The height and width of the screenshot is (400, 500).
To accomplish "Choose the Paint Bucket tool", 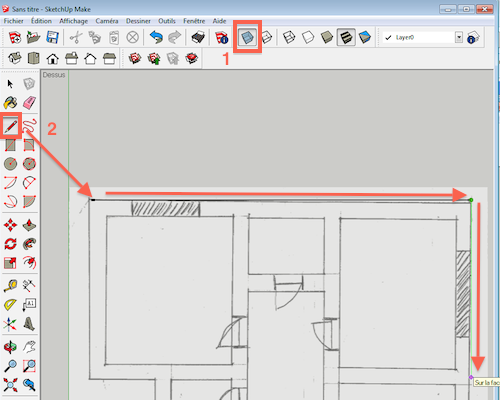I will click(x=10, y=103).
